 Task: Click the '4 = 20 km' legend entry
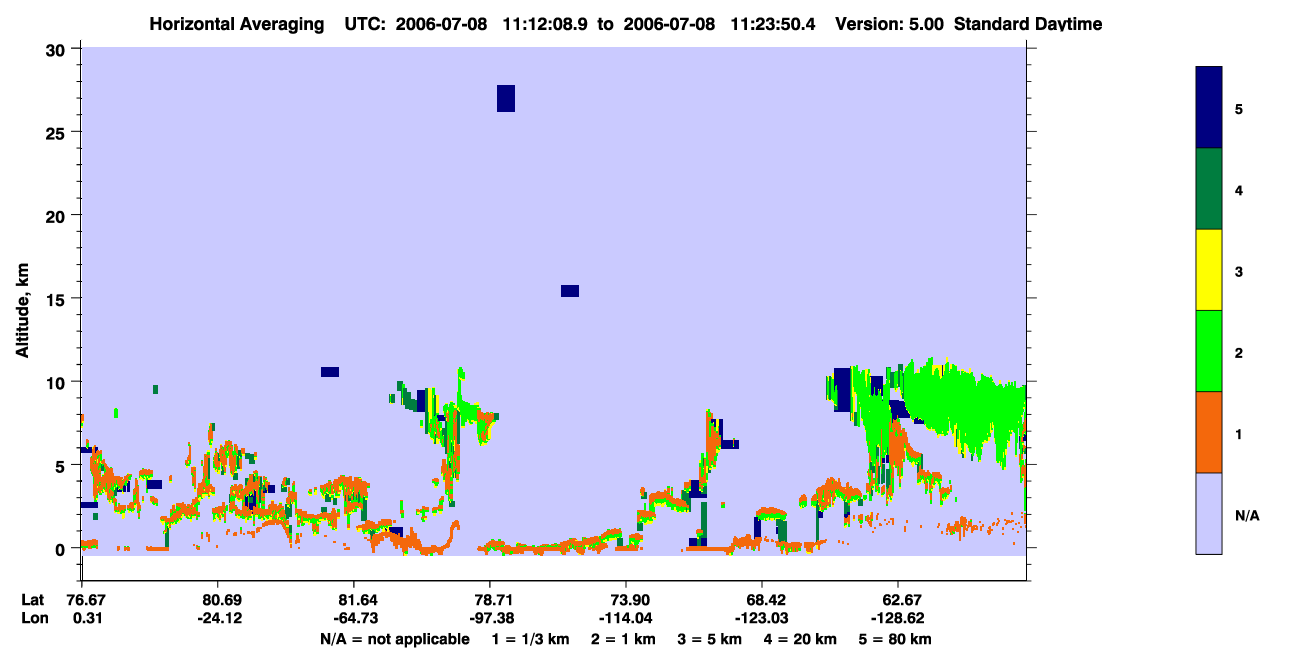coord(798,639)
